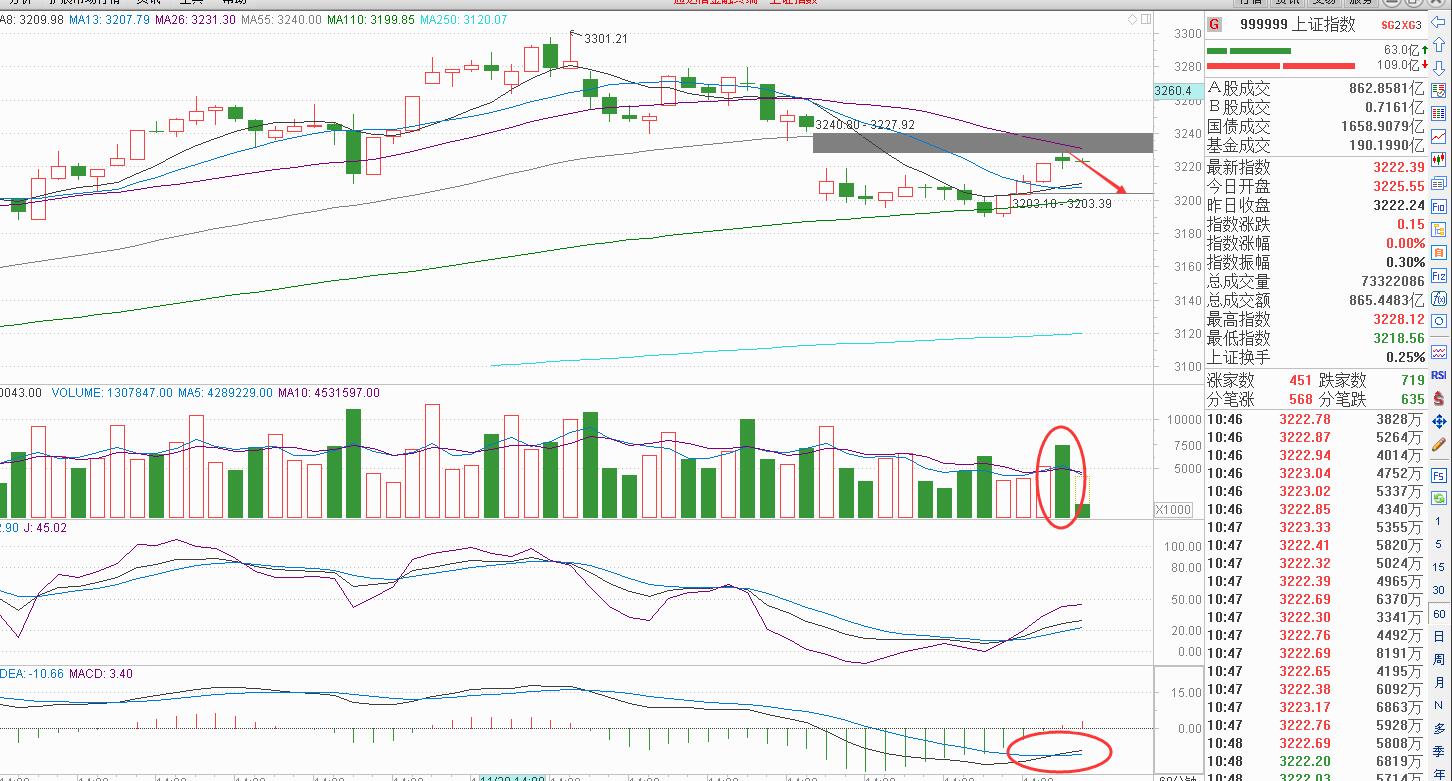Switch to weekly 周 period

1438,660
